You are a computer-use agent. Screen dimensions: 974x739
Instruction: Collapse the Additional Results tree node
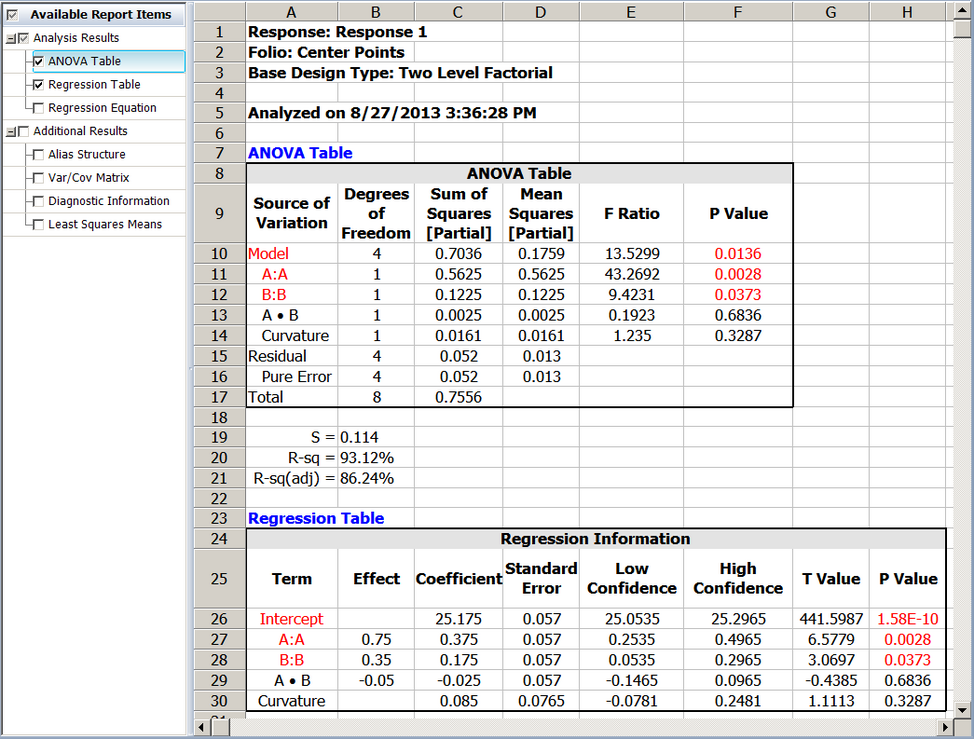pyautogui.click(x=11, y=132)
